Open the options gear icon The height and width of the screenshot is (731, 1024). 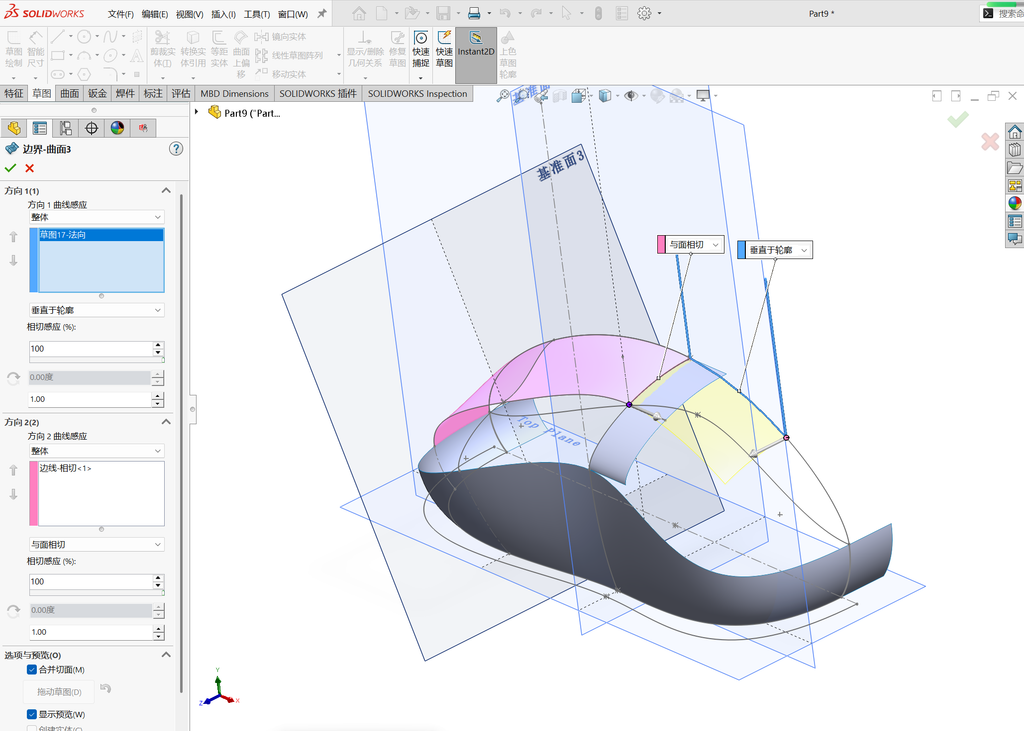pos(644,13)
